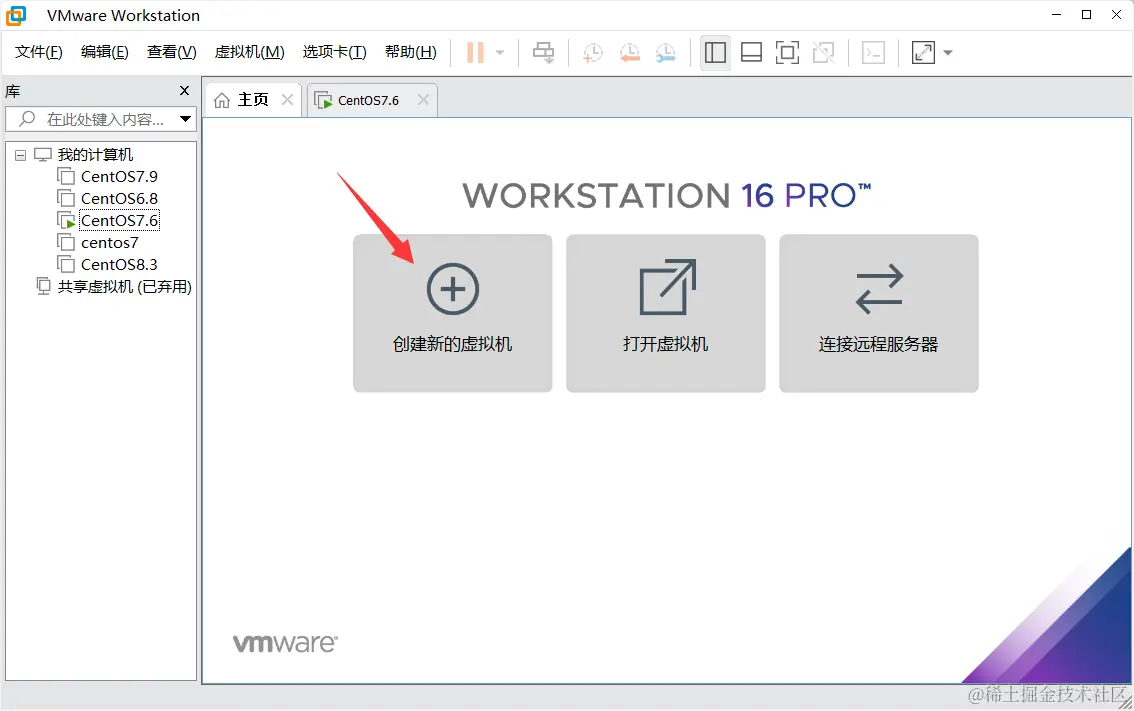
Task: Click the send Ctrl+Alt+Del toolbar icon
Action: pos(543,52)
